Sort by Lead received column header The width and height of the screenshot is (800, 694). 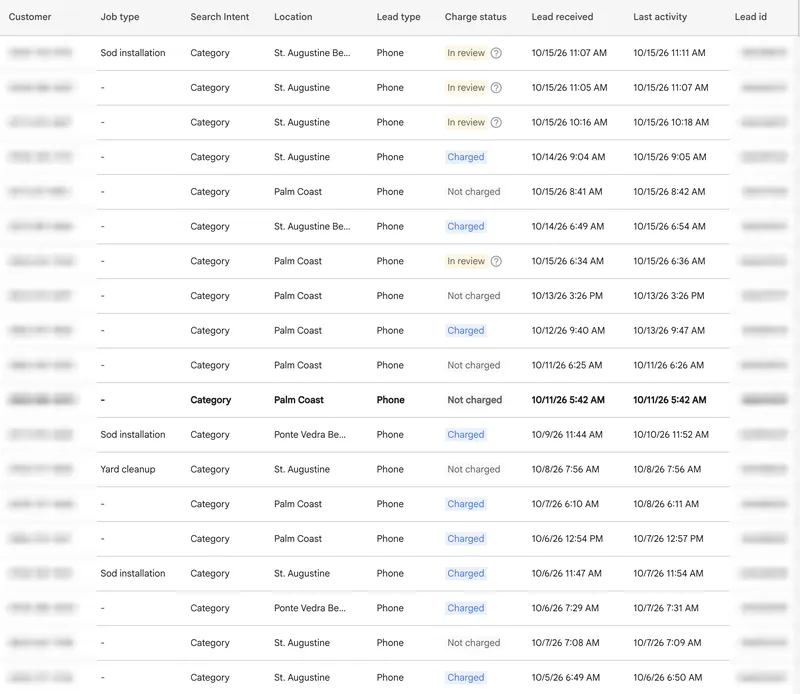tap(562, 17)
